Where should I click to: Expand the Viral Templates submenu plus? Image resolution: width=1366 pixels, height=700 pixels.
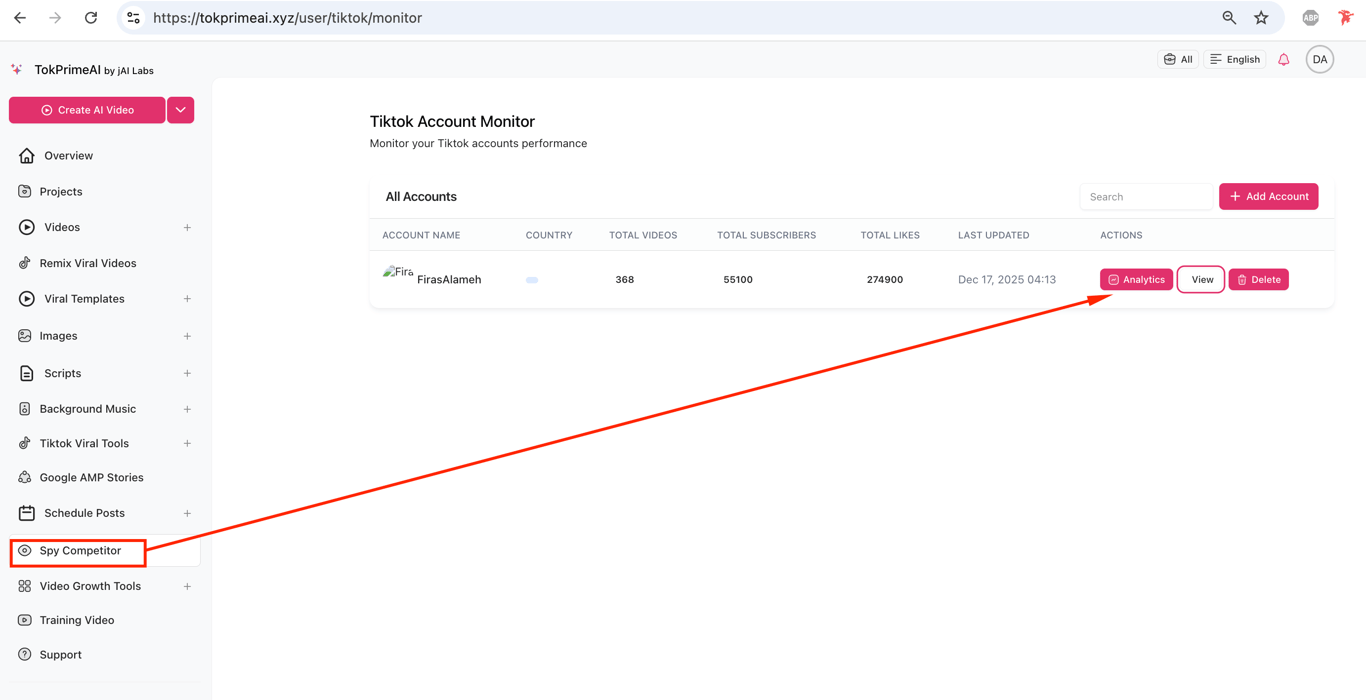[x=187, y=299]
